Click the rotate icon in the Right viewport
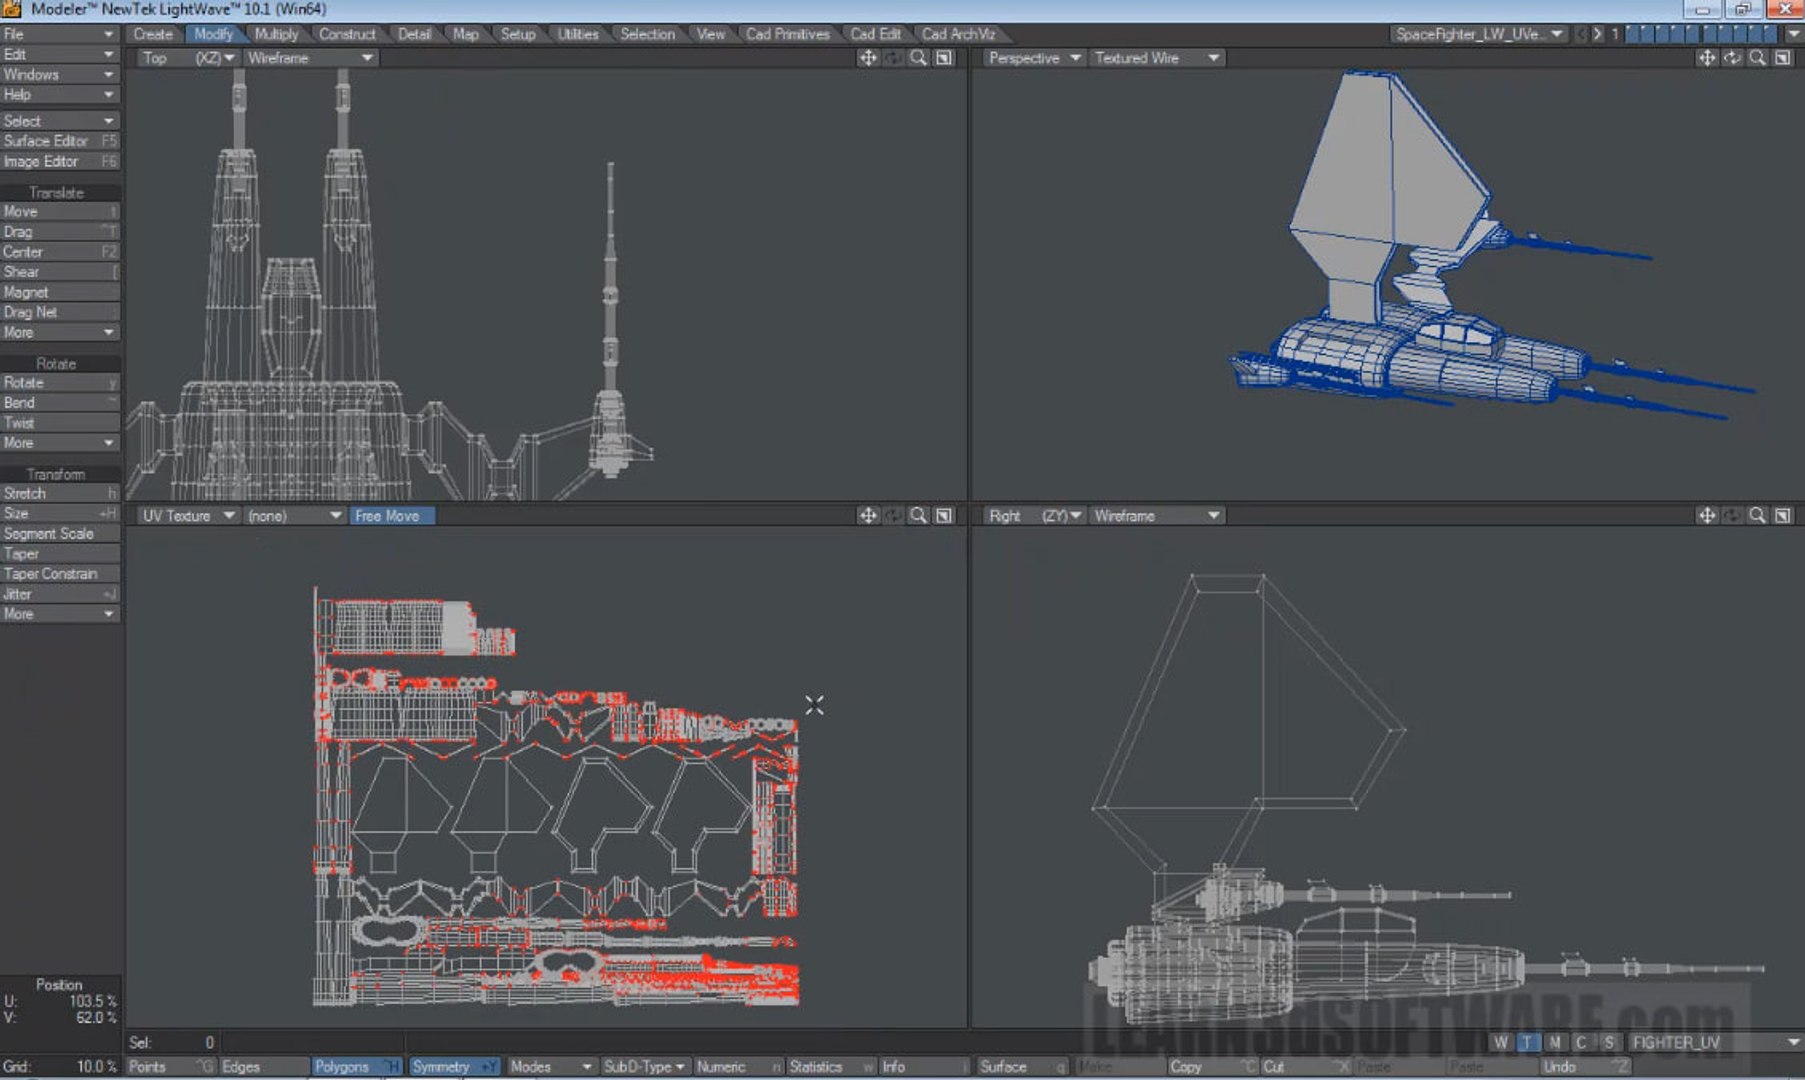This screenshot has height=1080, width=1805. point(1732,515)
